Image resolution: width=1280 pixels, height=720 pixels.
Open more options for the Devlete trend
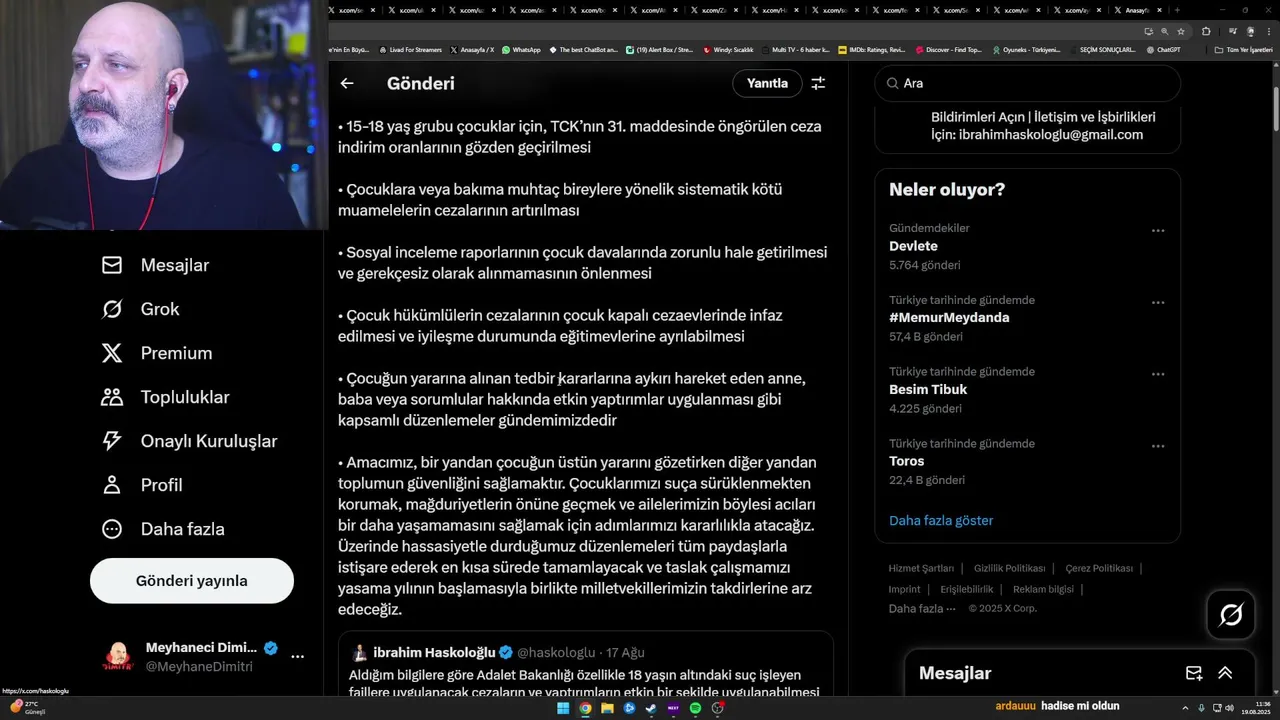point(1158,231)
